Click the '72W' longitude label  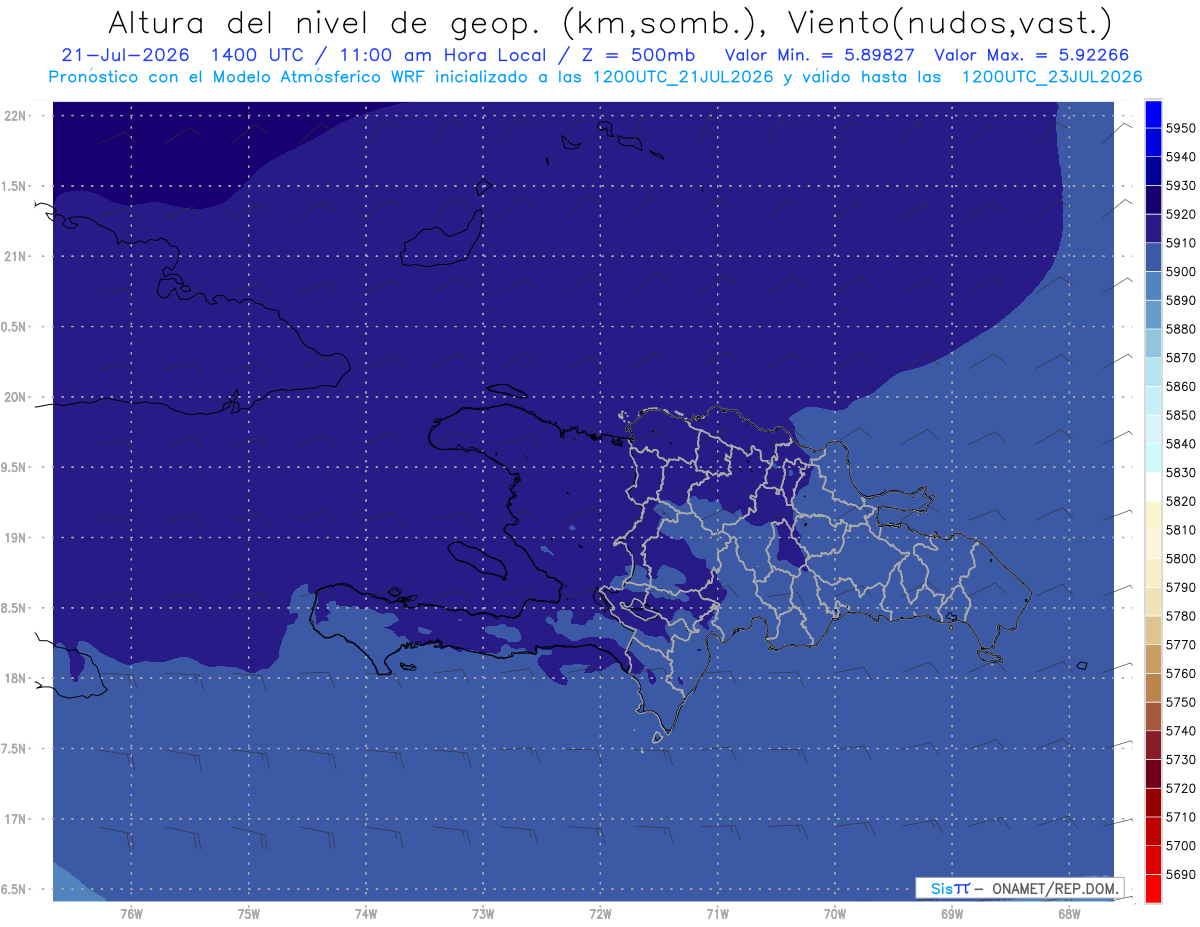(600, 913)
